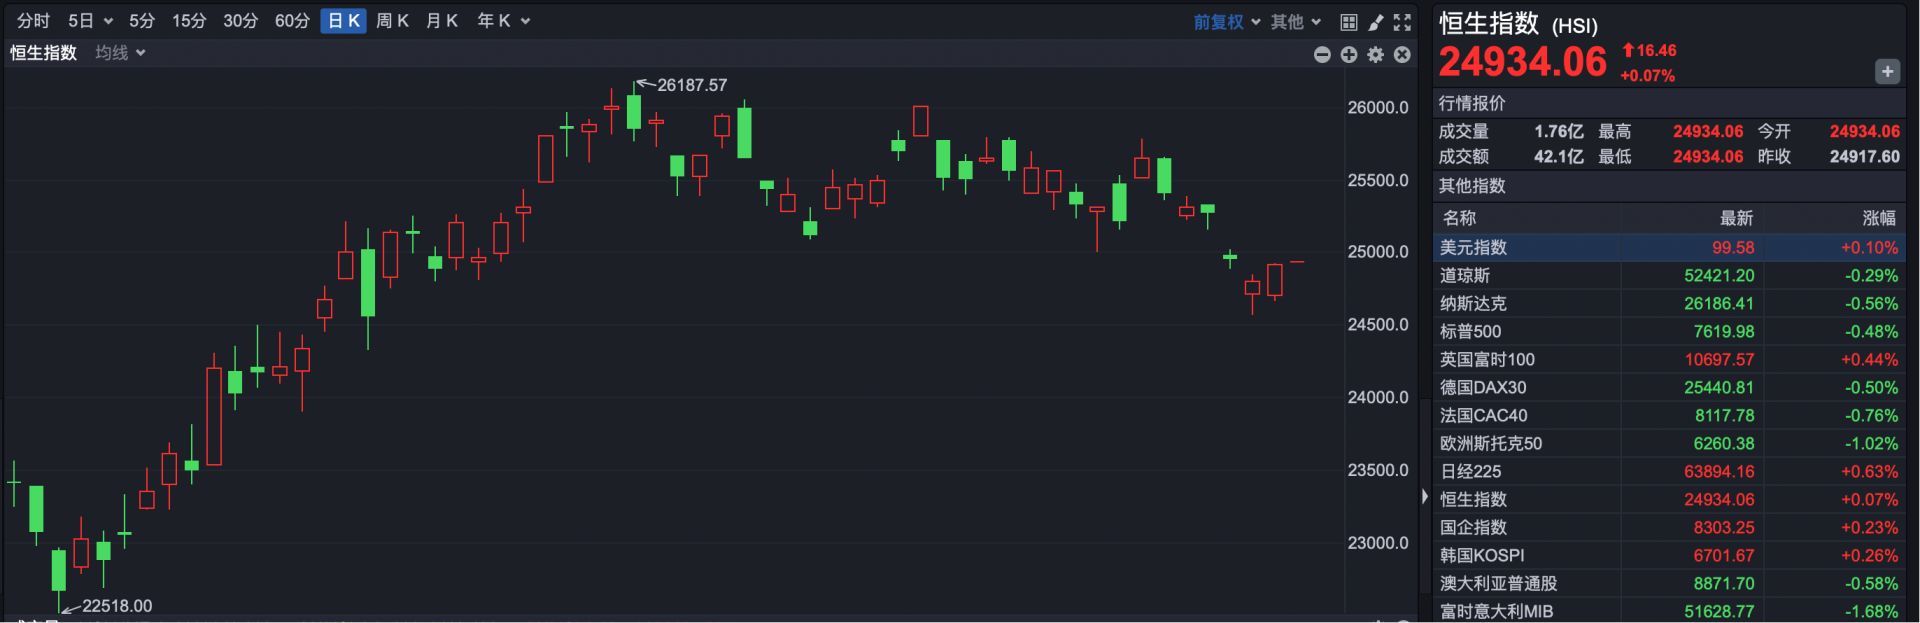Viewport: 1920px width, 623px height.
Task: Toggle fullscreen chart view icon
Action: click(1403, 22)
